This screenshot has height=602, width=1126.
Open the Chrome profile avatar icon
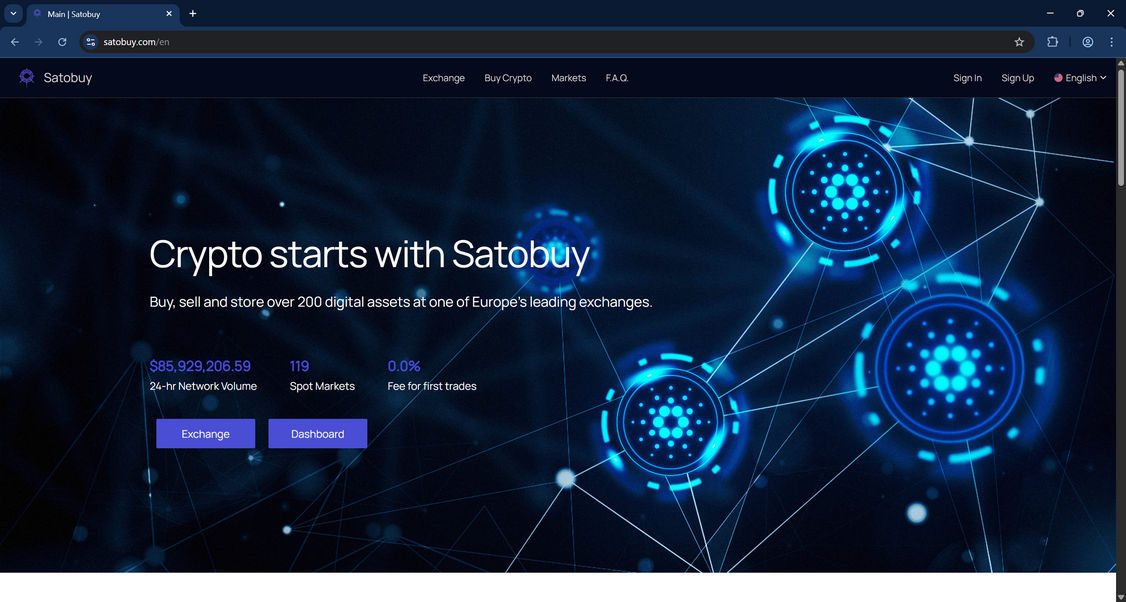[1088, 42]
